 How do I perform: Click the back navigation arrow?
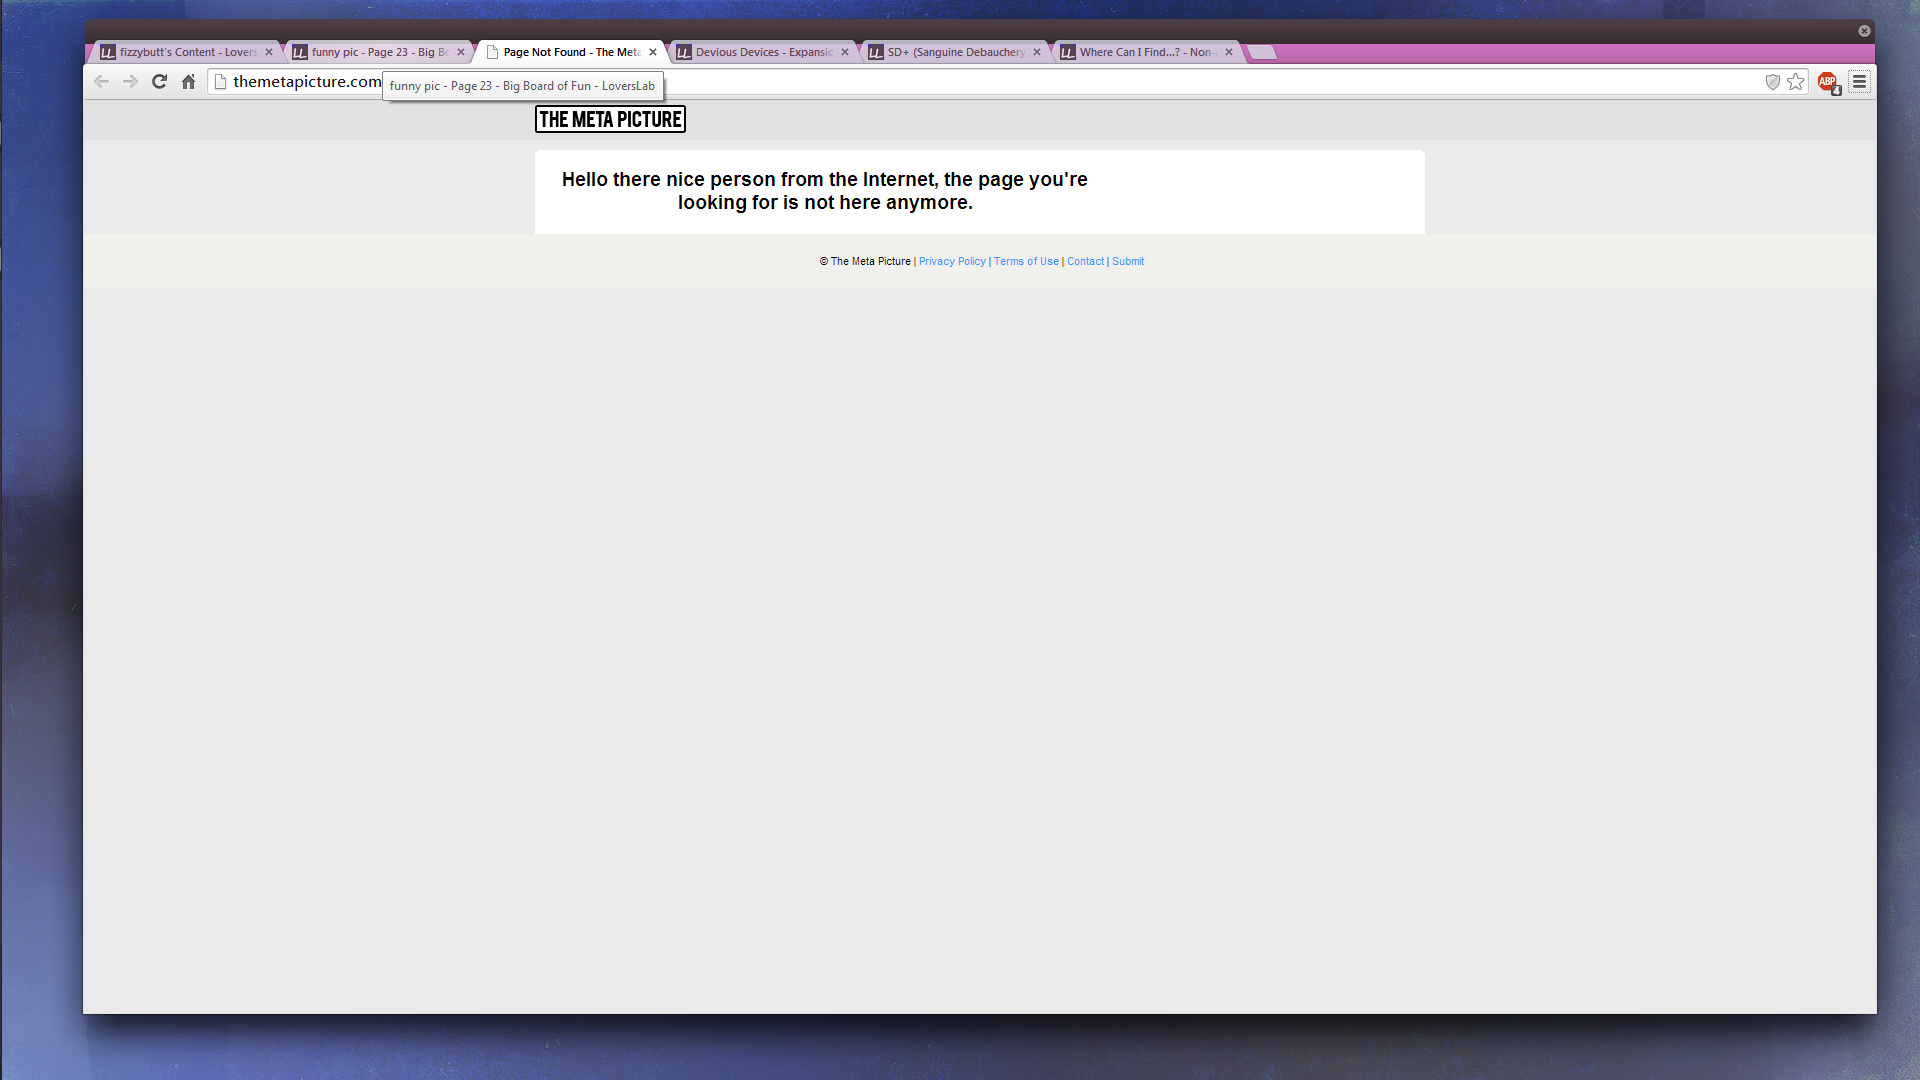coord(101,82)
